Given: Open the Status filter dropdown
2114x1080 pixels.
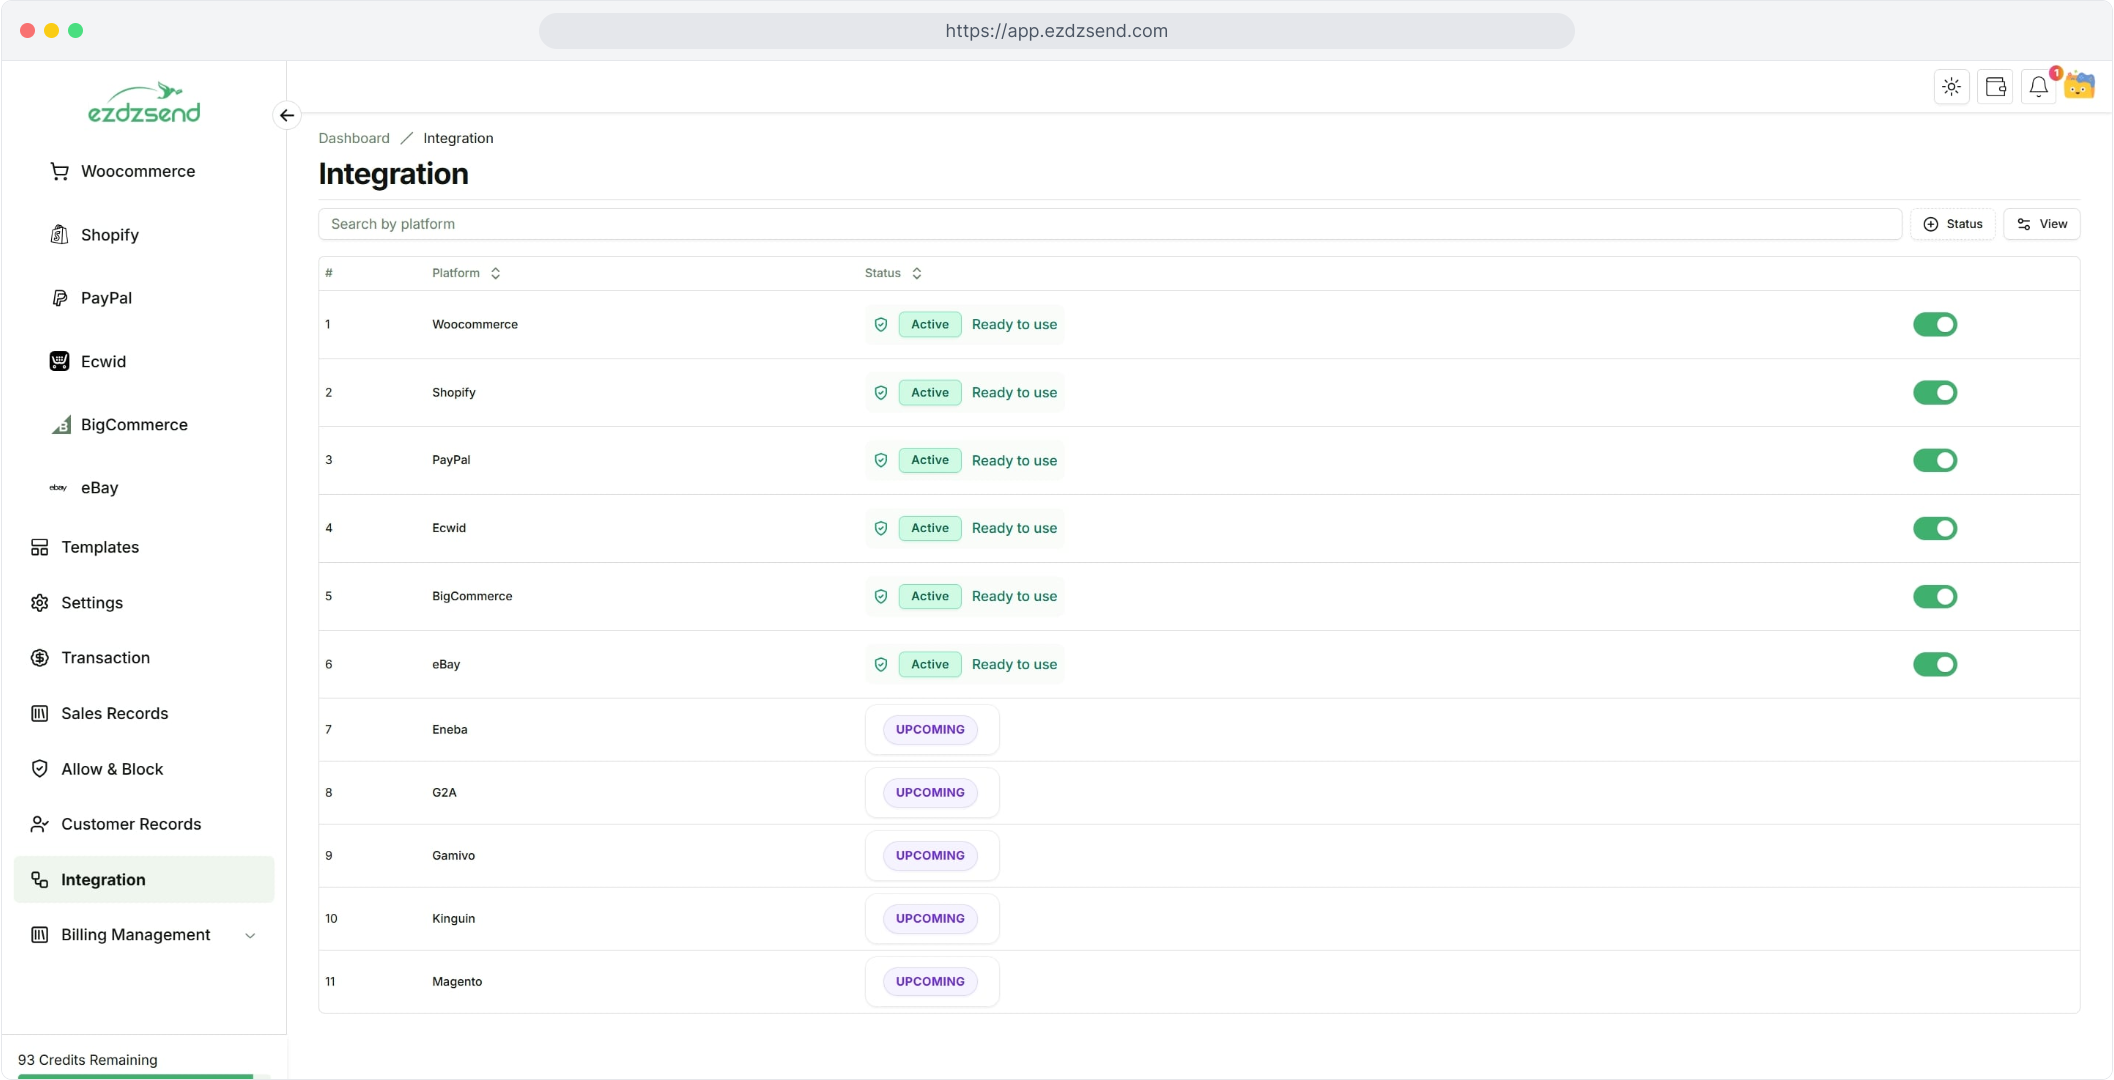Looking at the screenshot, I should 1952,224.
